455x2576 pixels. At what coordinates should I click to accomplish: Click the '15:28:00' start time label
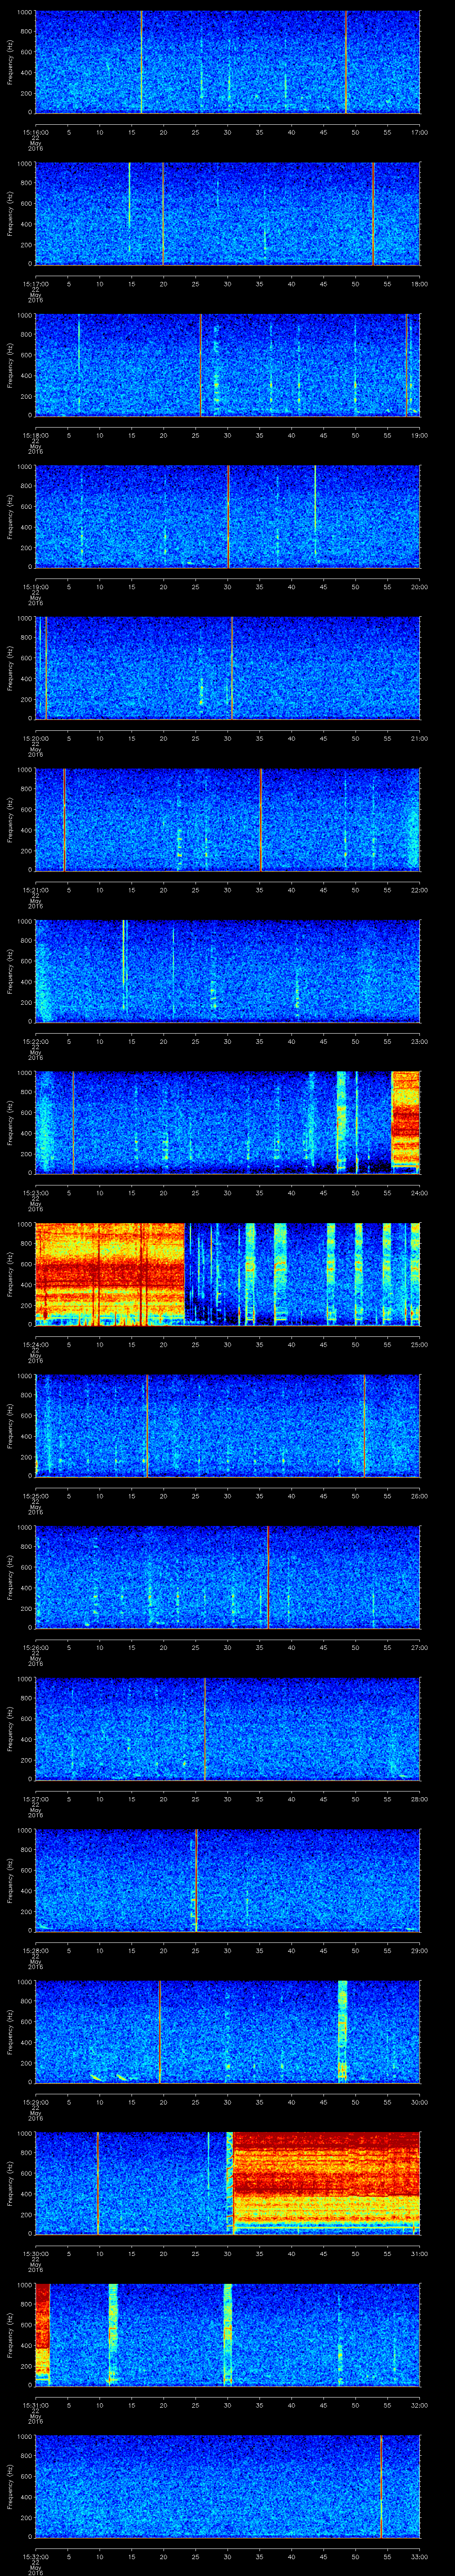(x=35, y=1950)
